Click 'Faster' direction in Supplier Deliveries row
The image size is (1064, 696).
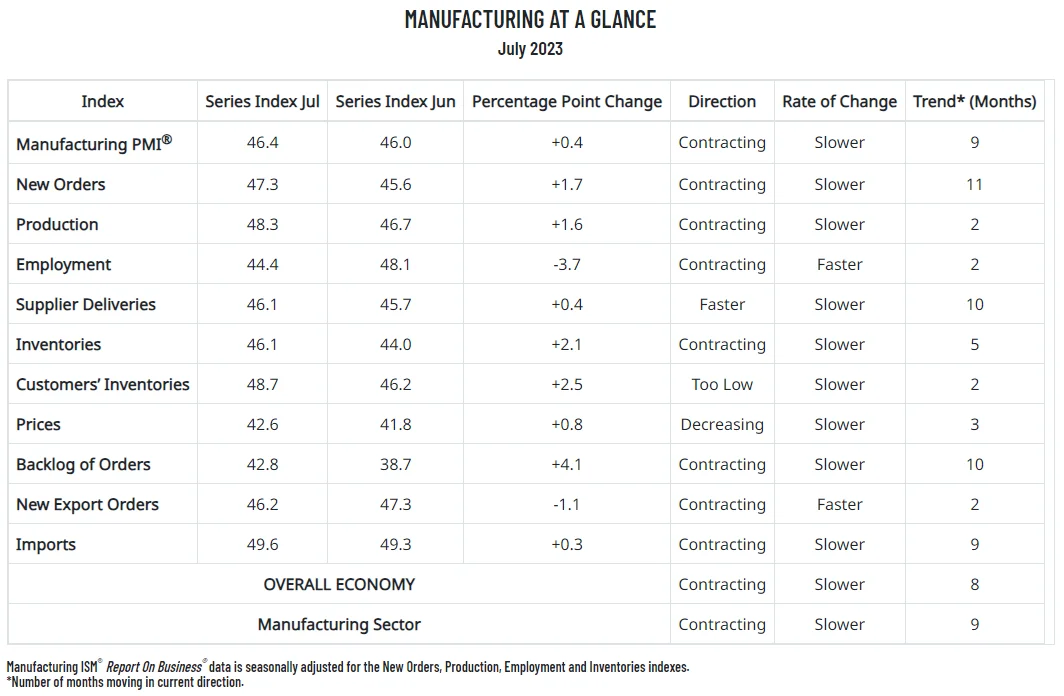(x=722, y=305)
